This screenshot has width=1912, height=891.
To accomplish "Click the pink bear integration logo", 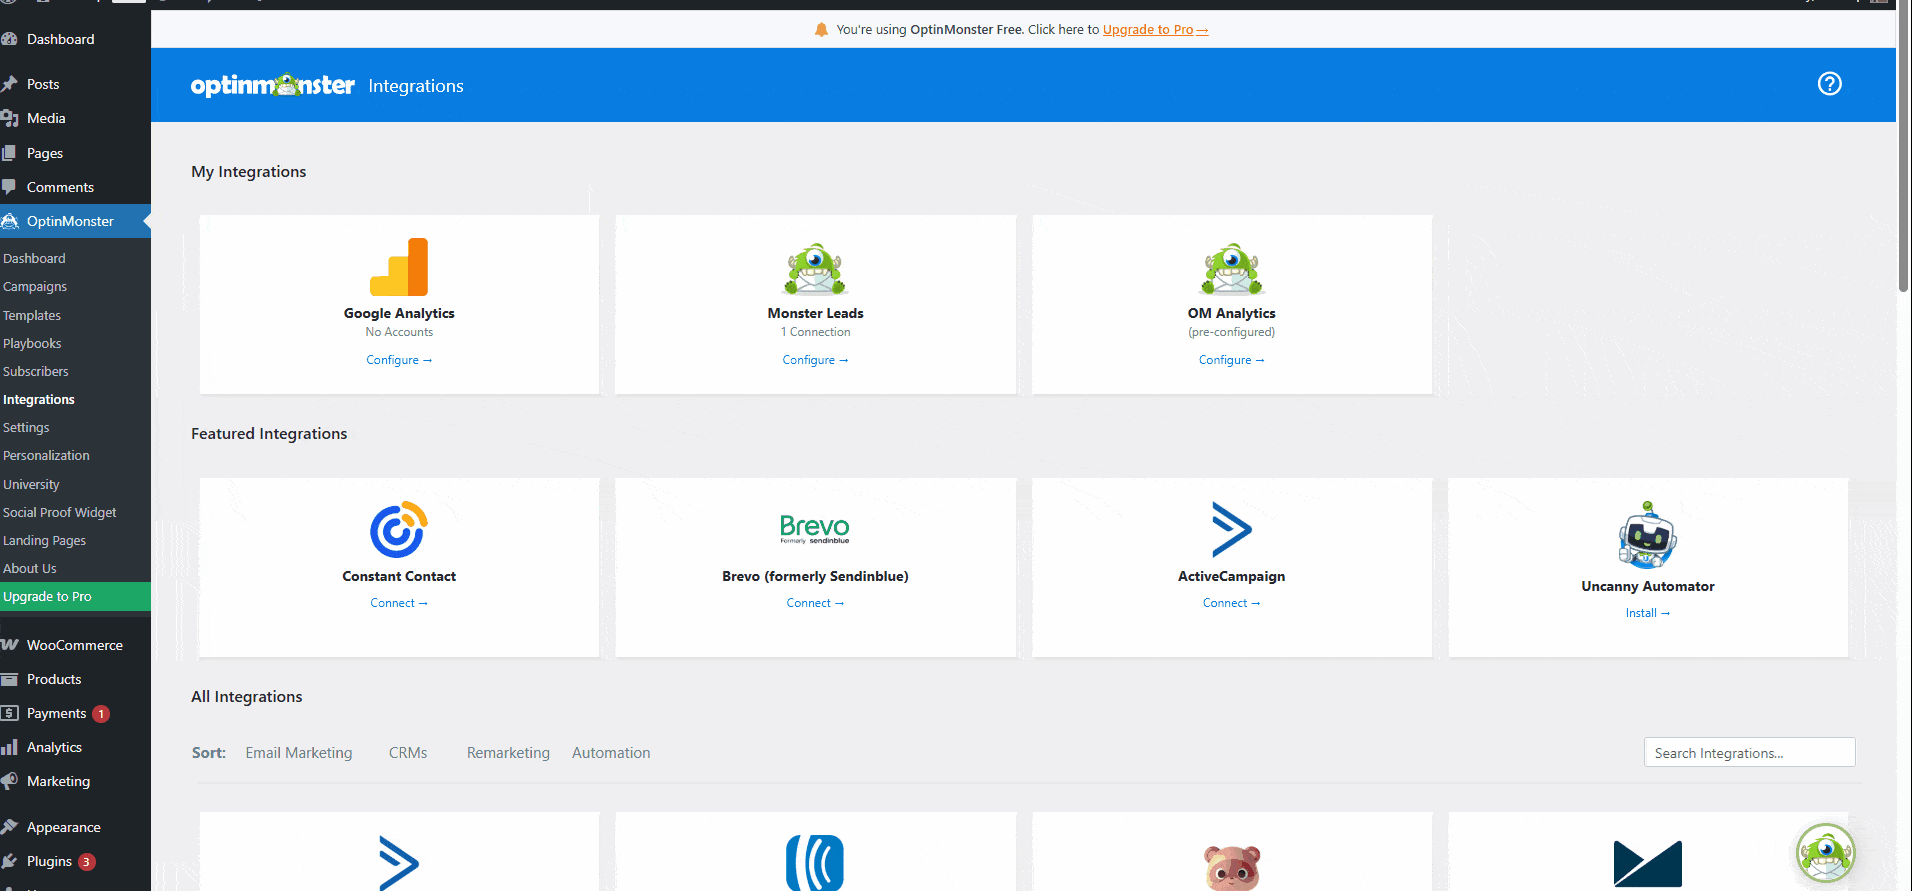I will (x=1231, y=867).
